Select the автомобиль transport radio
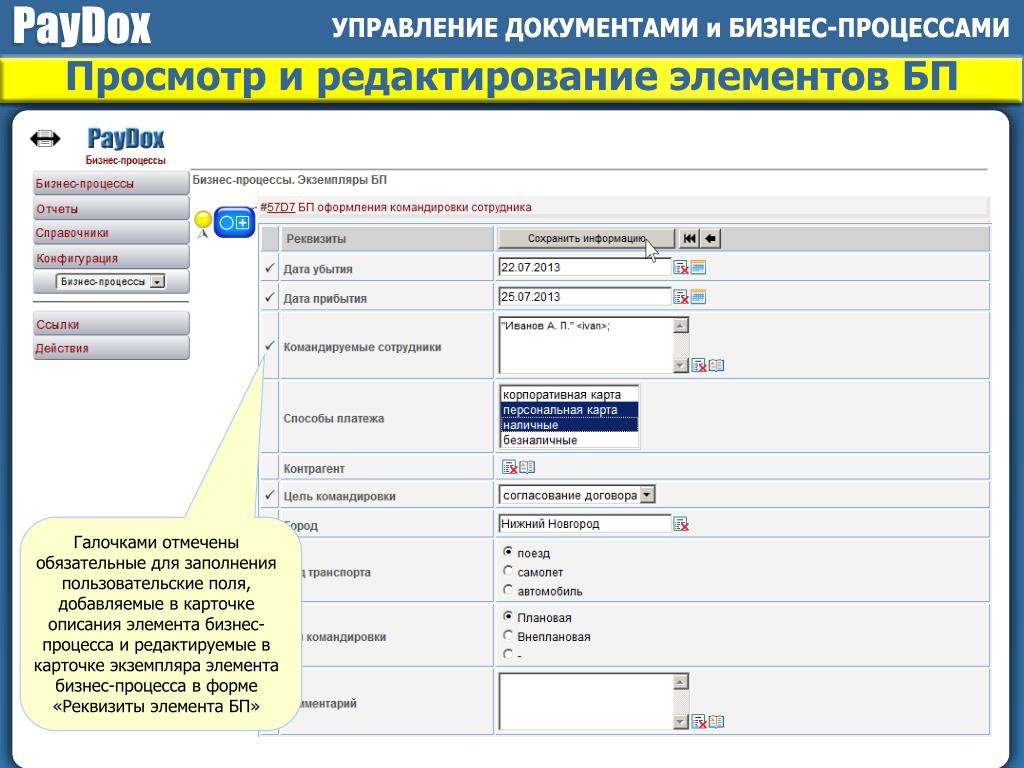Image resolution: width=1024 pixels, height=768 pixels. (x=508, y=590)
